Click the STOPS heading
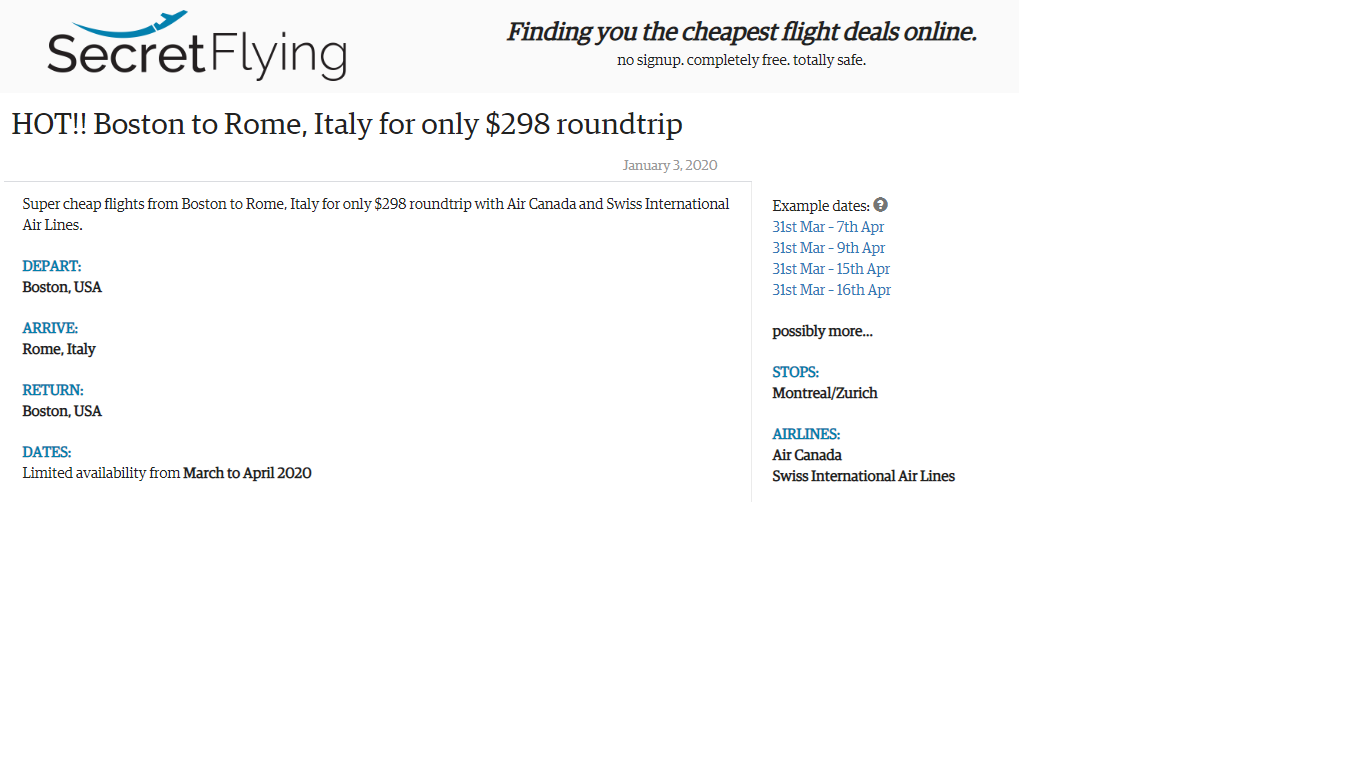1366x768 pixels. (x=795, y=372)
